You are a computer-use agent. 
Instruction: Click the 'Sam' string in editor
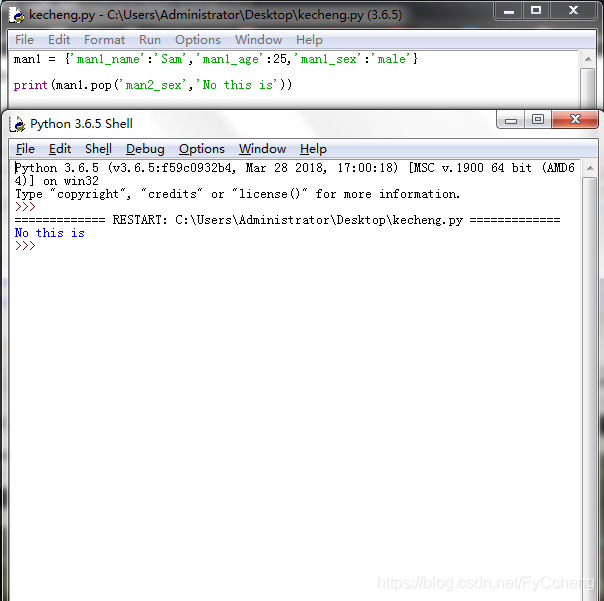coord(171,59)
